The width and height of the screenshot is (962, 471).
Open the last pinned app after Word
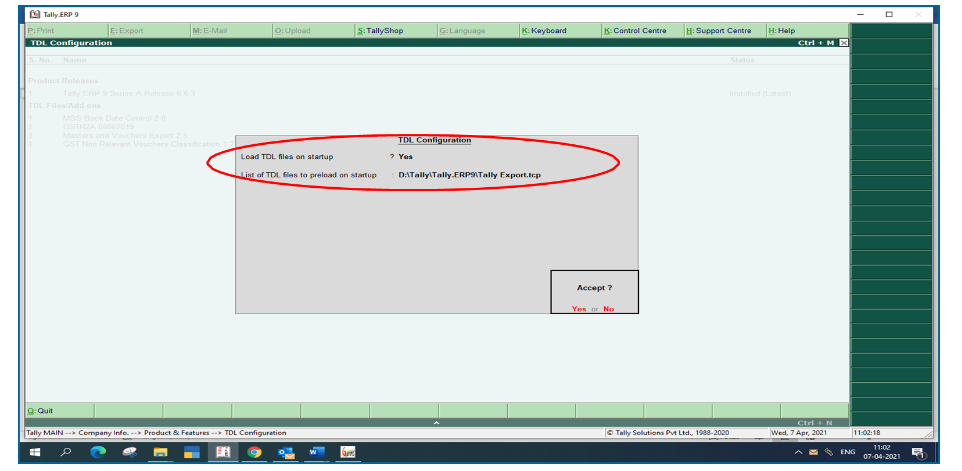pyautogui.click(x=348, y=453)
